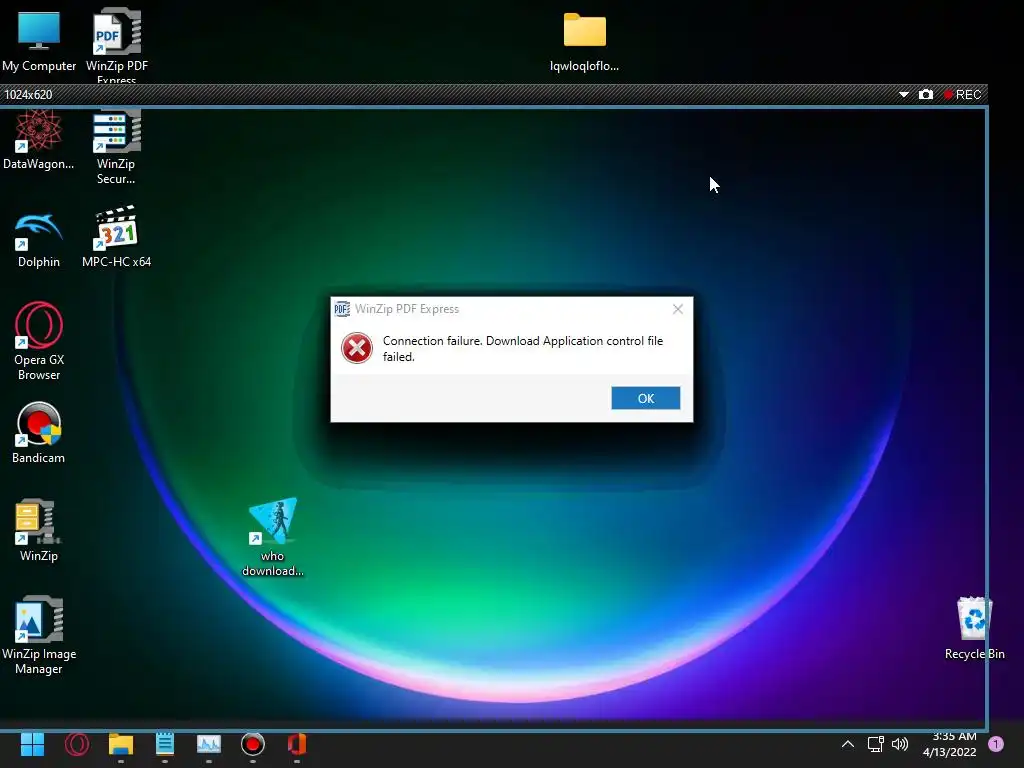Select the lqwloqloflo folder on desktop

tap(584, 42)
